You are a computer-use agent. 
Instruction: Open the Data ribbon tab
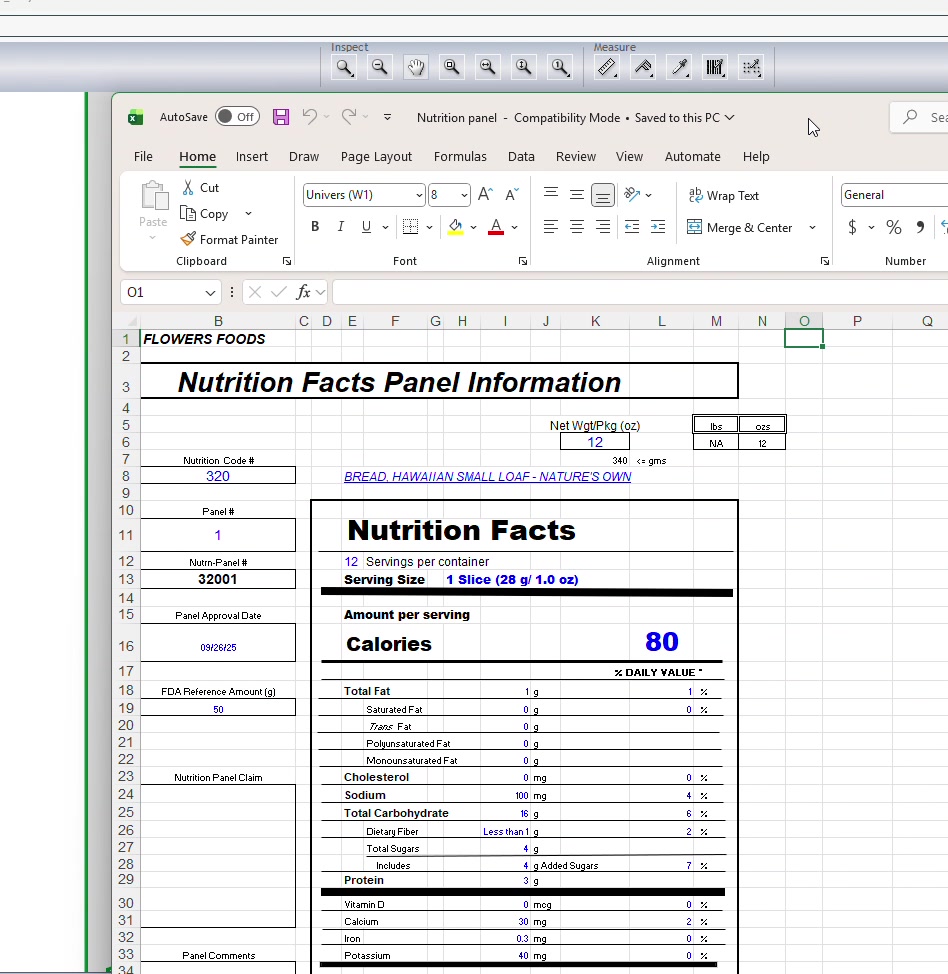tap(521, 156)
